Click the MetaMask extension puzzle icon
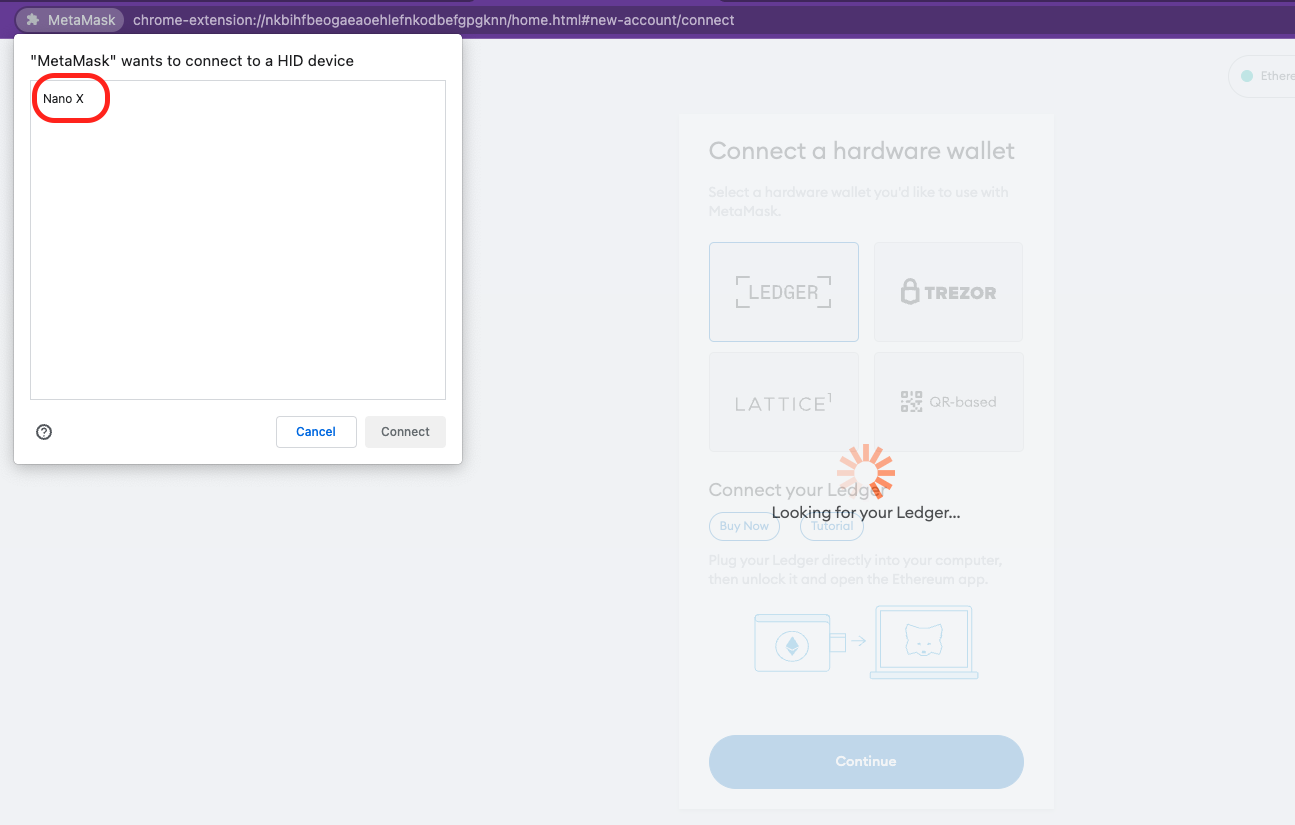Image resolution: width=1295 pixels, height=825 pixels. [33, 20]
